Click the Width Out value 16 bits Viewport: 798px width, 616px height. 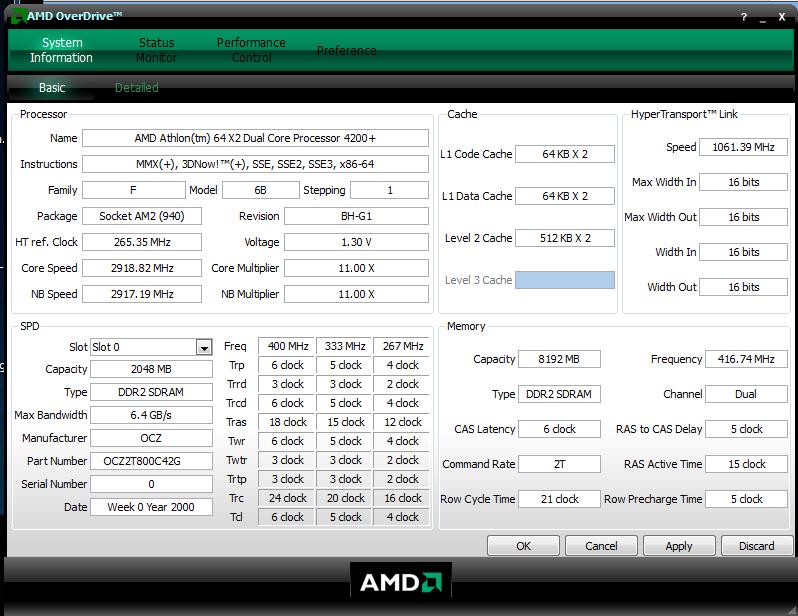[x=744, y=287]
